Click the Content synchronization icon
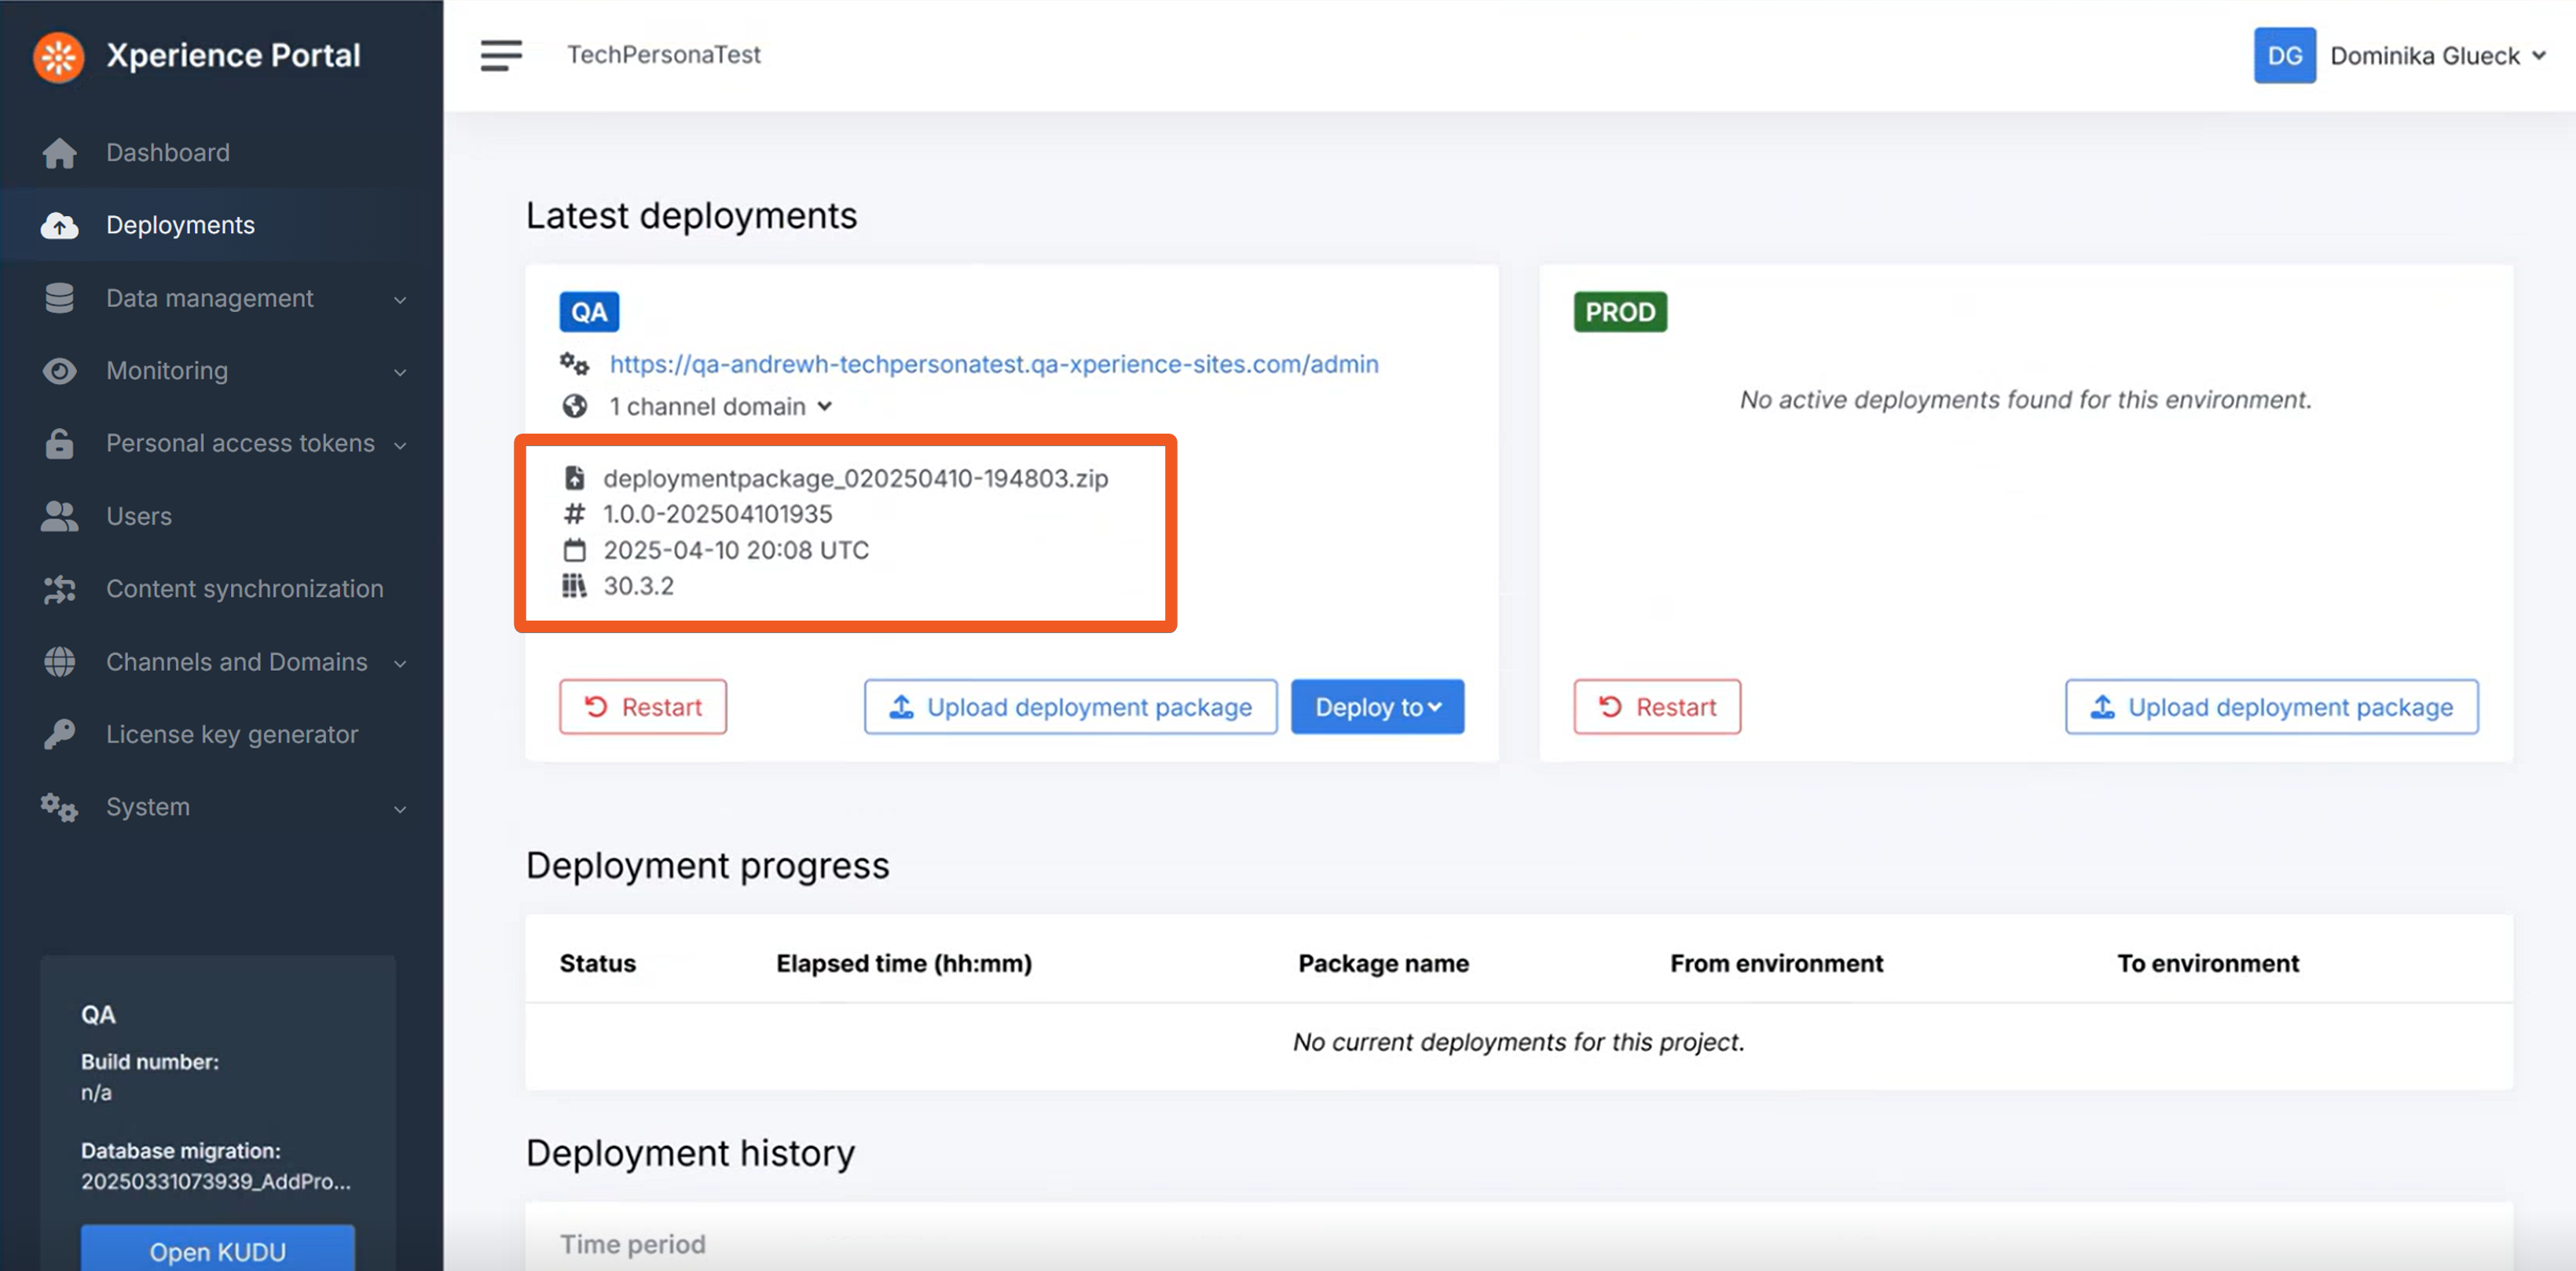The height and width of the screenshot is (1271, 2576). (59, 589)
